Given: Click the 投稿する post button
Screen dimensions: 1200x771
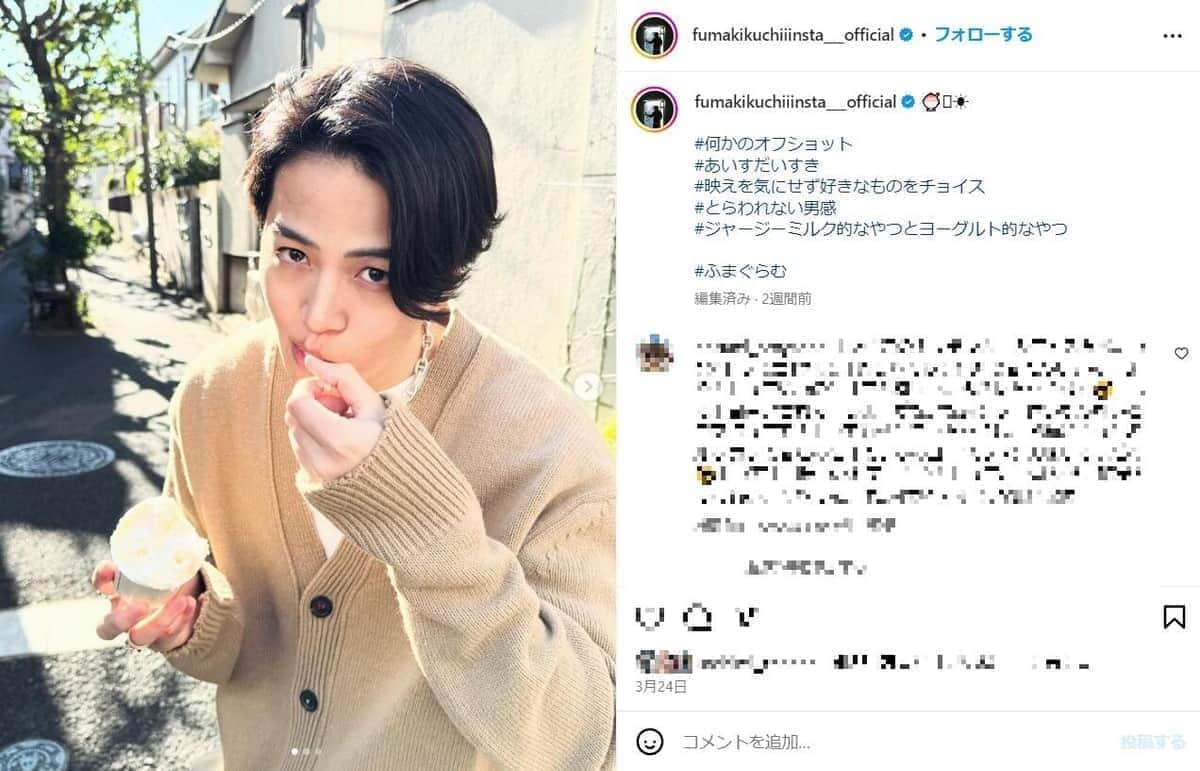Looking at the screenshot, I should tap(1153, 742).
